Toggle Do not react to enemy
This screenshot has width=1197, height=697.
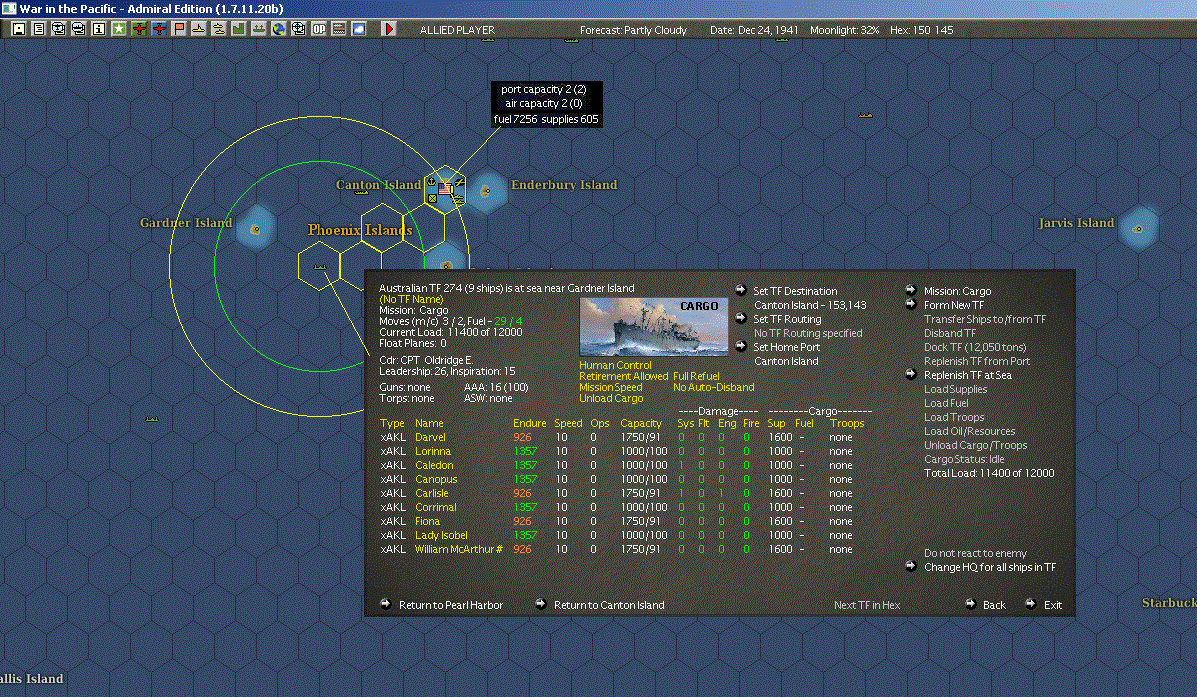[x=975, y=553]
